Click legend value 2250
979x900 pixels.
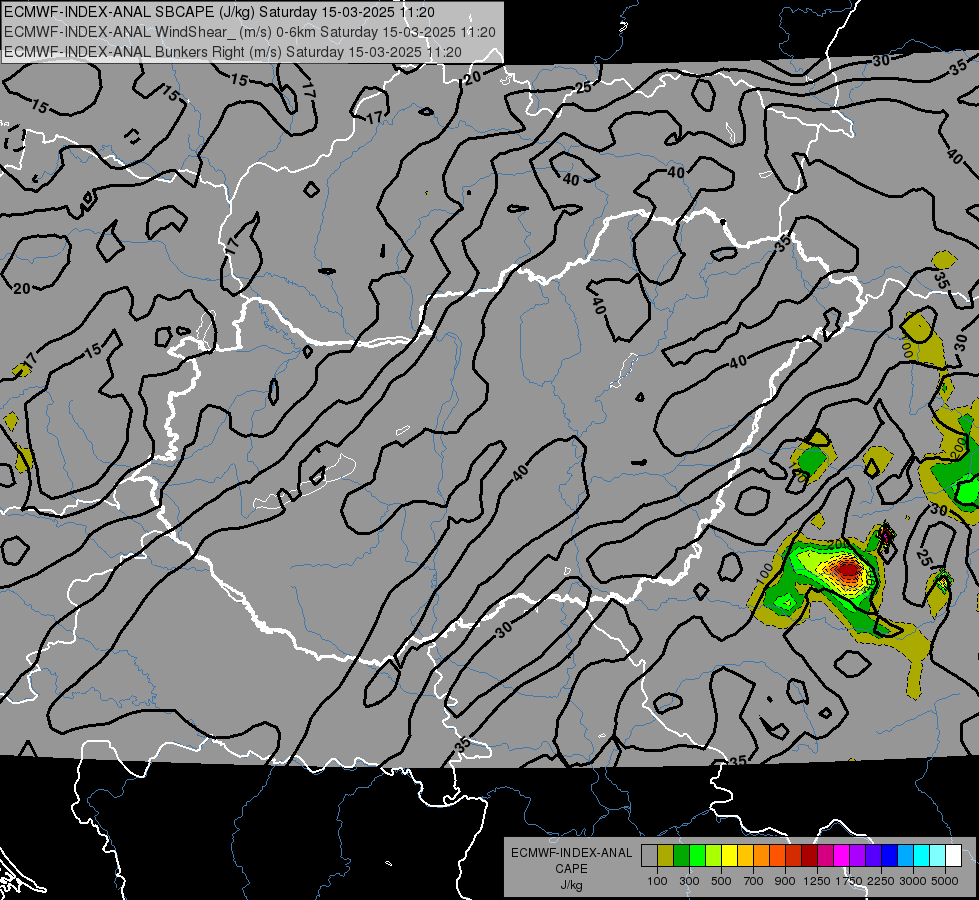[x=881, y=881]
